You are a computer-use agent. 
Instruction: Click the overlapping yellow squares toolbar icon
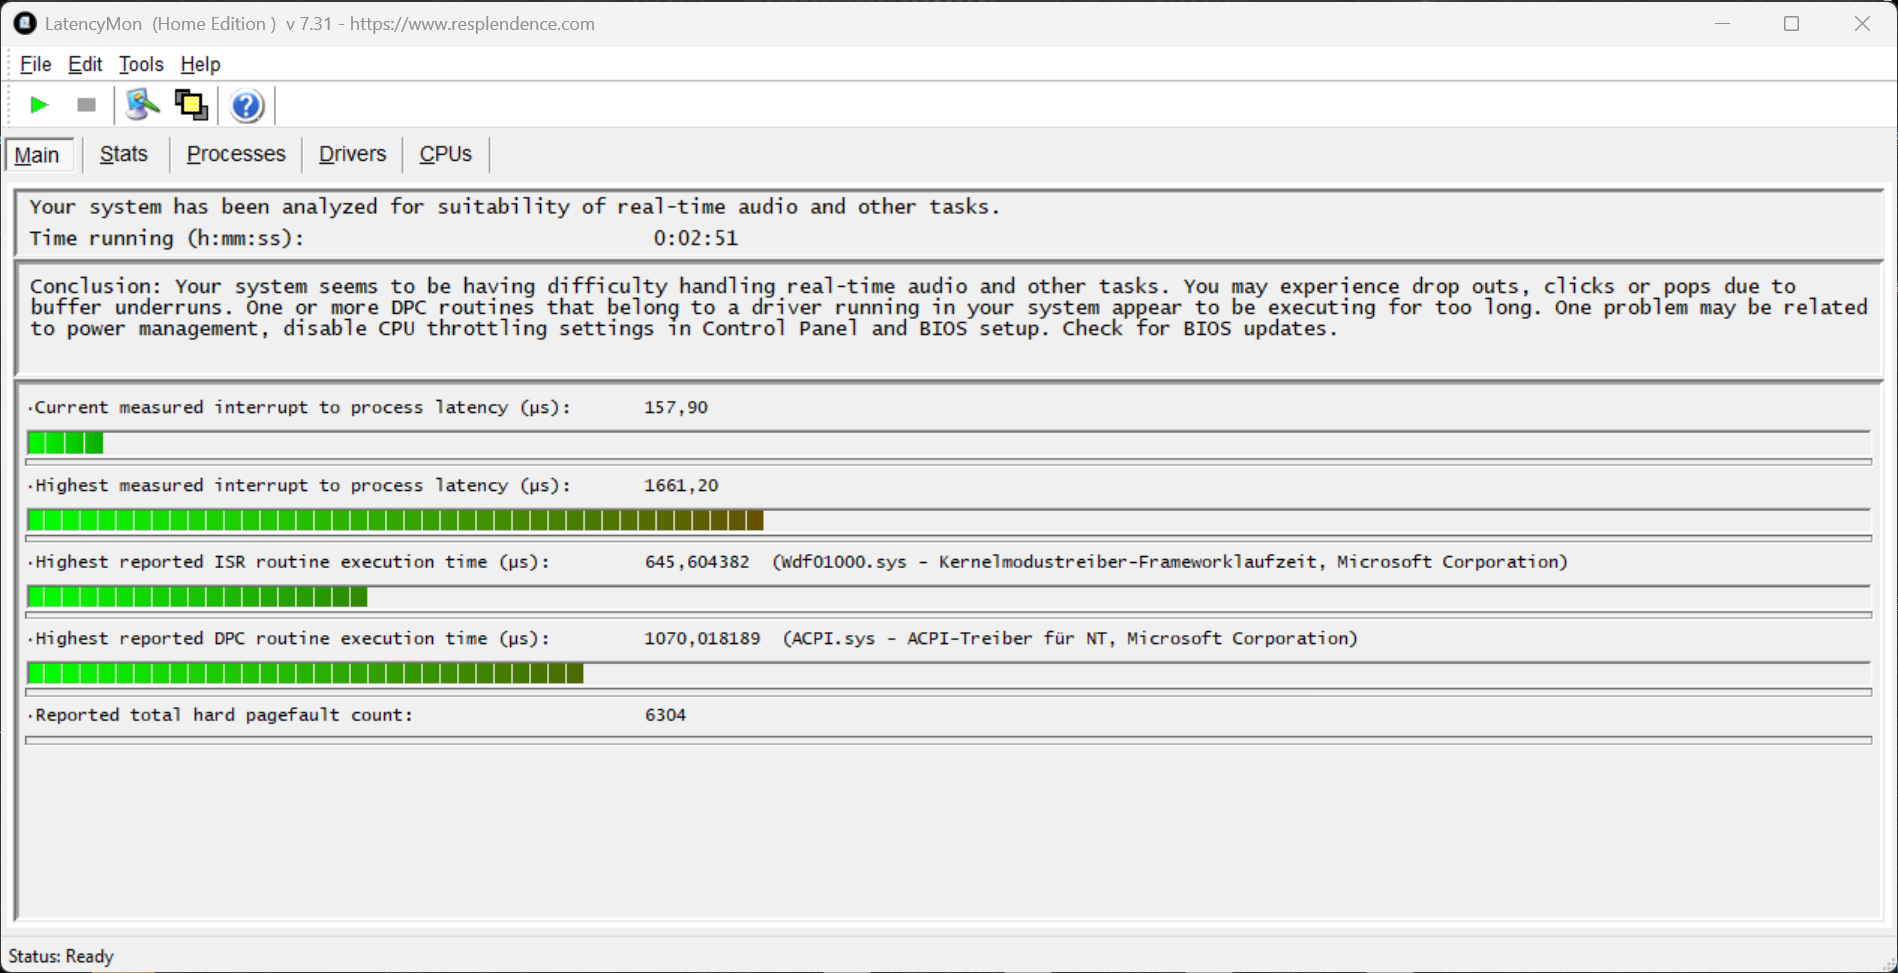click(x=191, y=105)
